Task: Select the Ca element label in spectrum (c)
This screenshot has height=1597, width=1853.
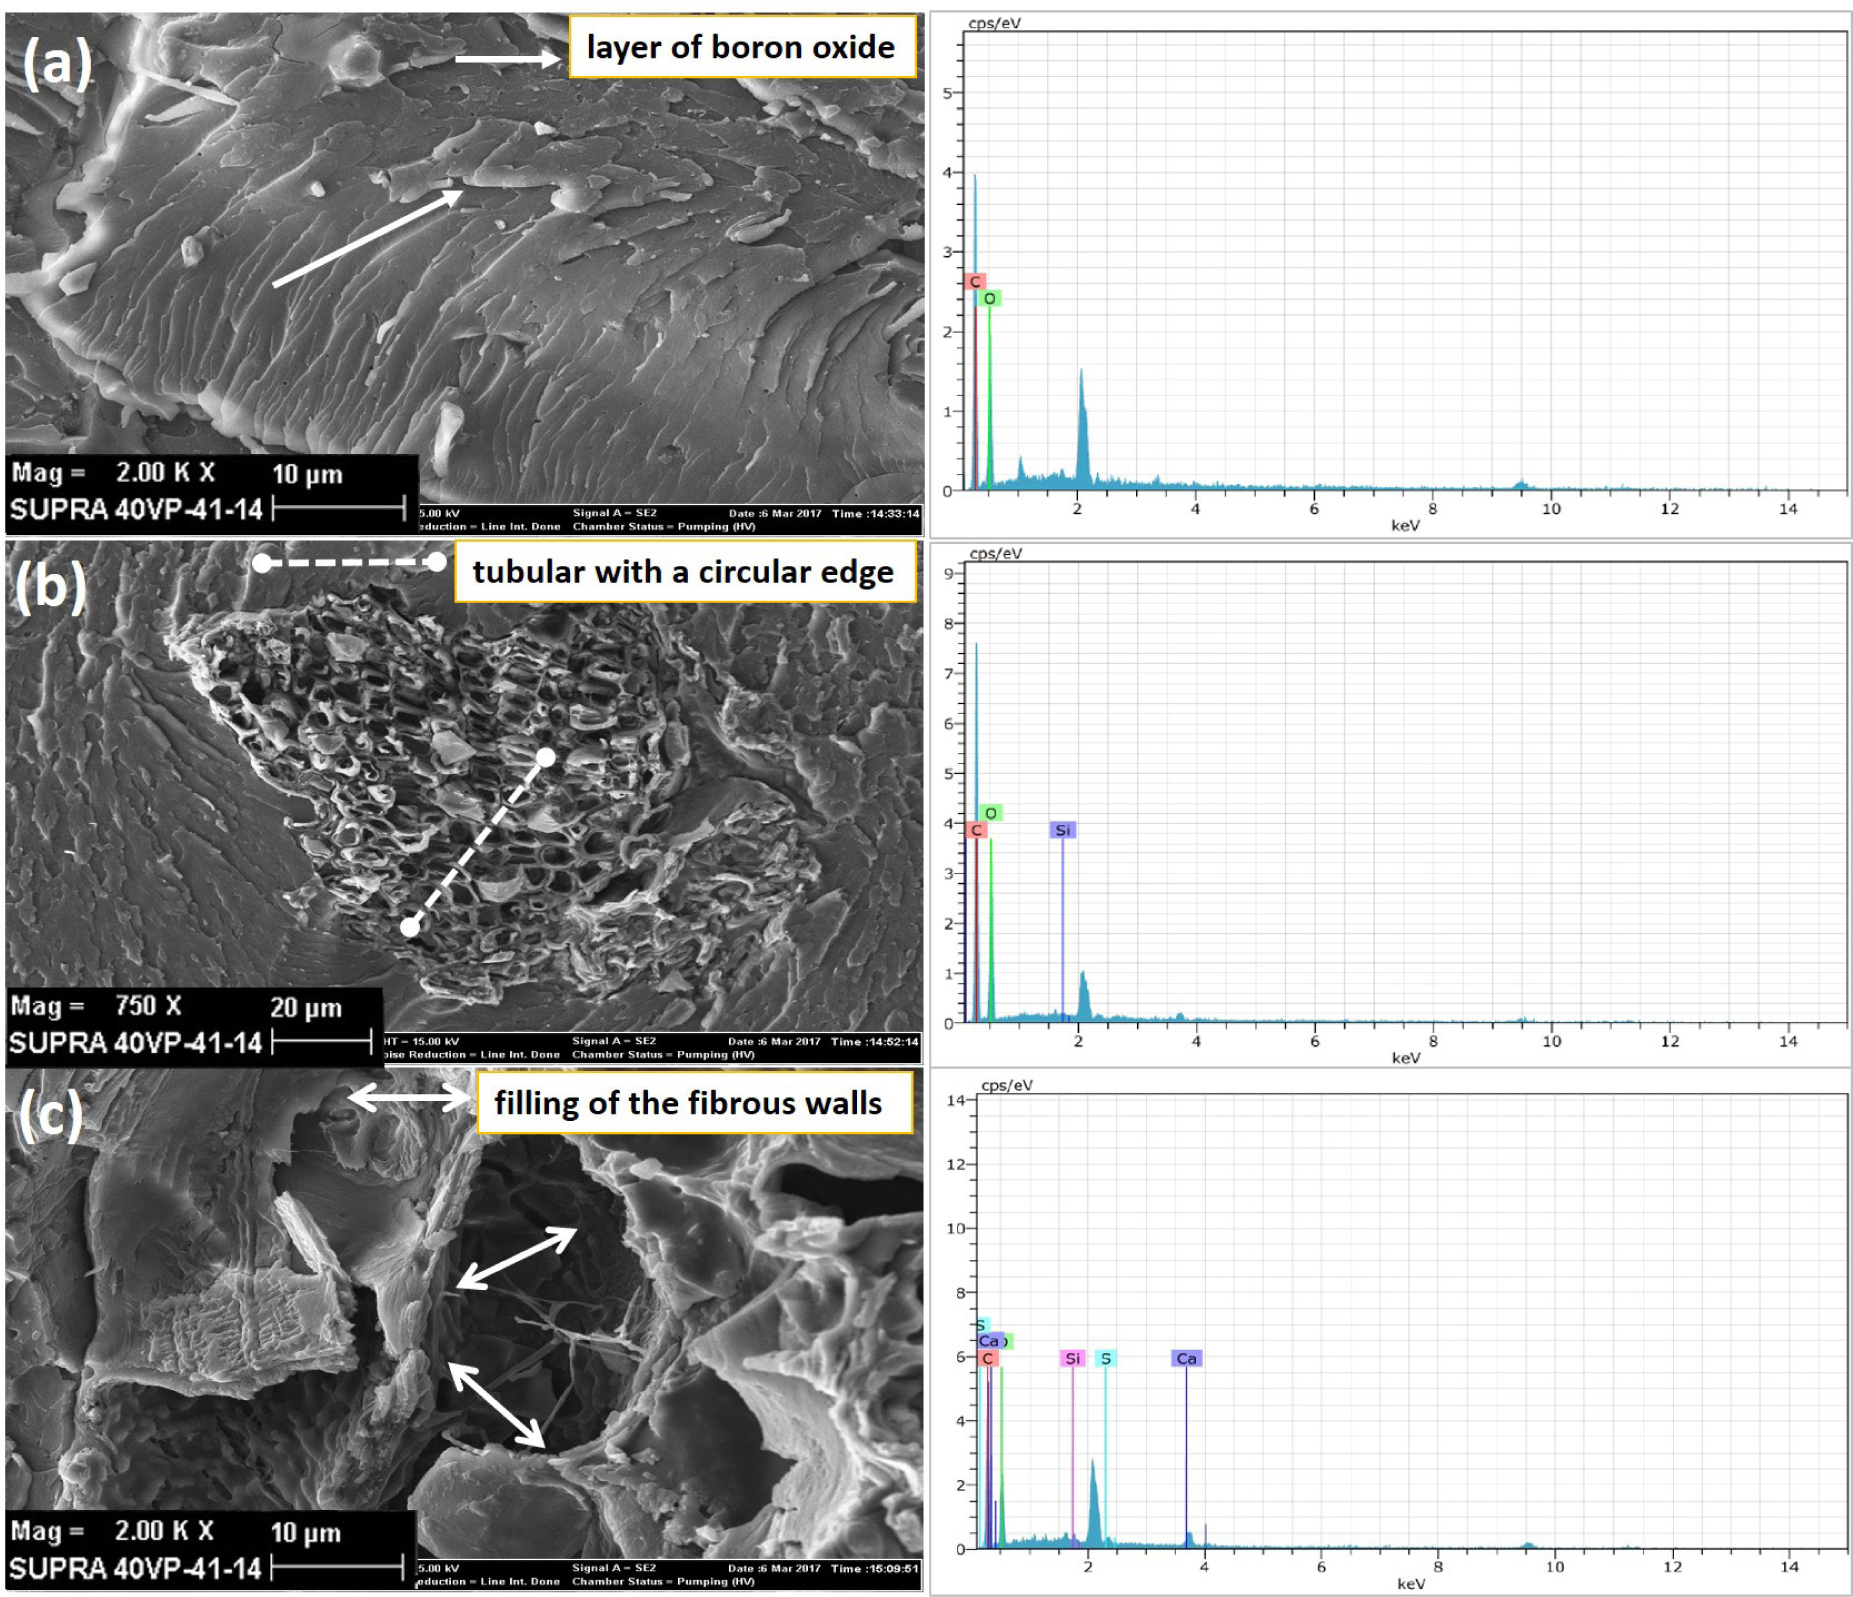Action: pyautogui.click(x=1189, y=1357)
